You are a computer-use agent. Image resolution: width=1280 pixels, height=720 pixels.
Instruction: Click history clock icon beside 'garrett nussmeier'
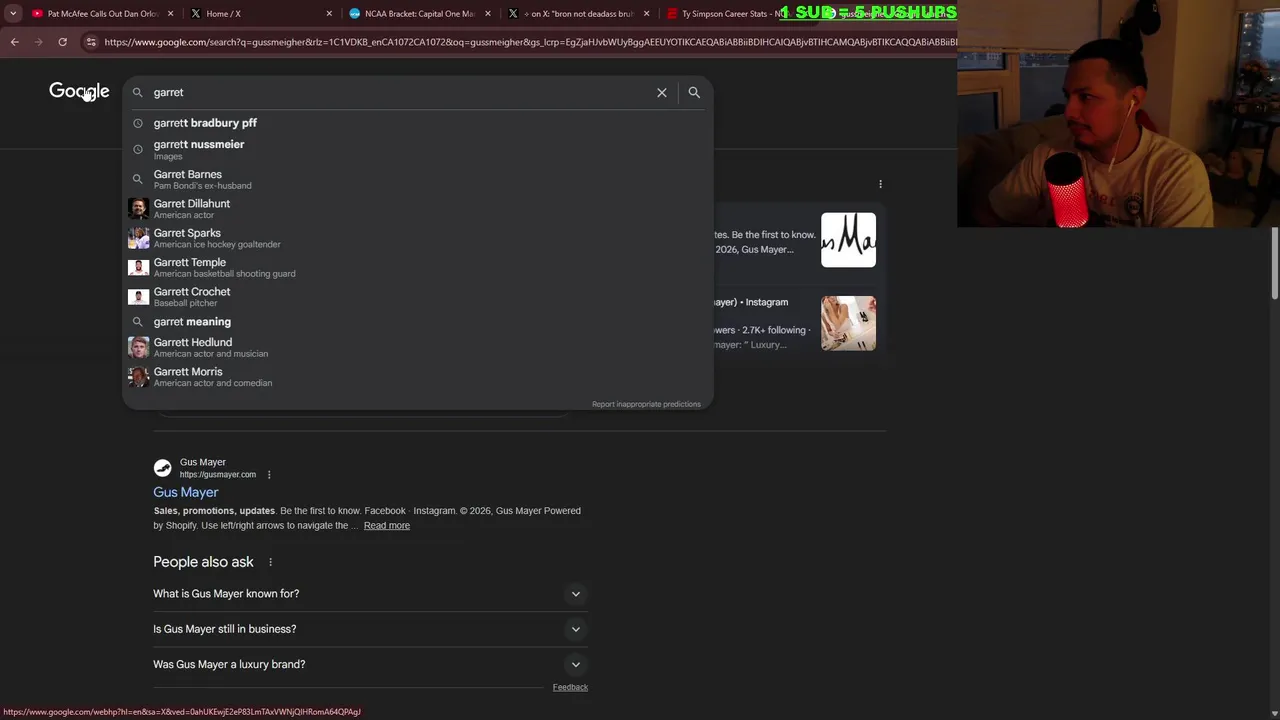138,149
